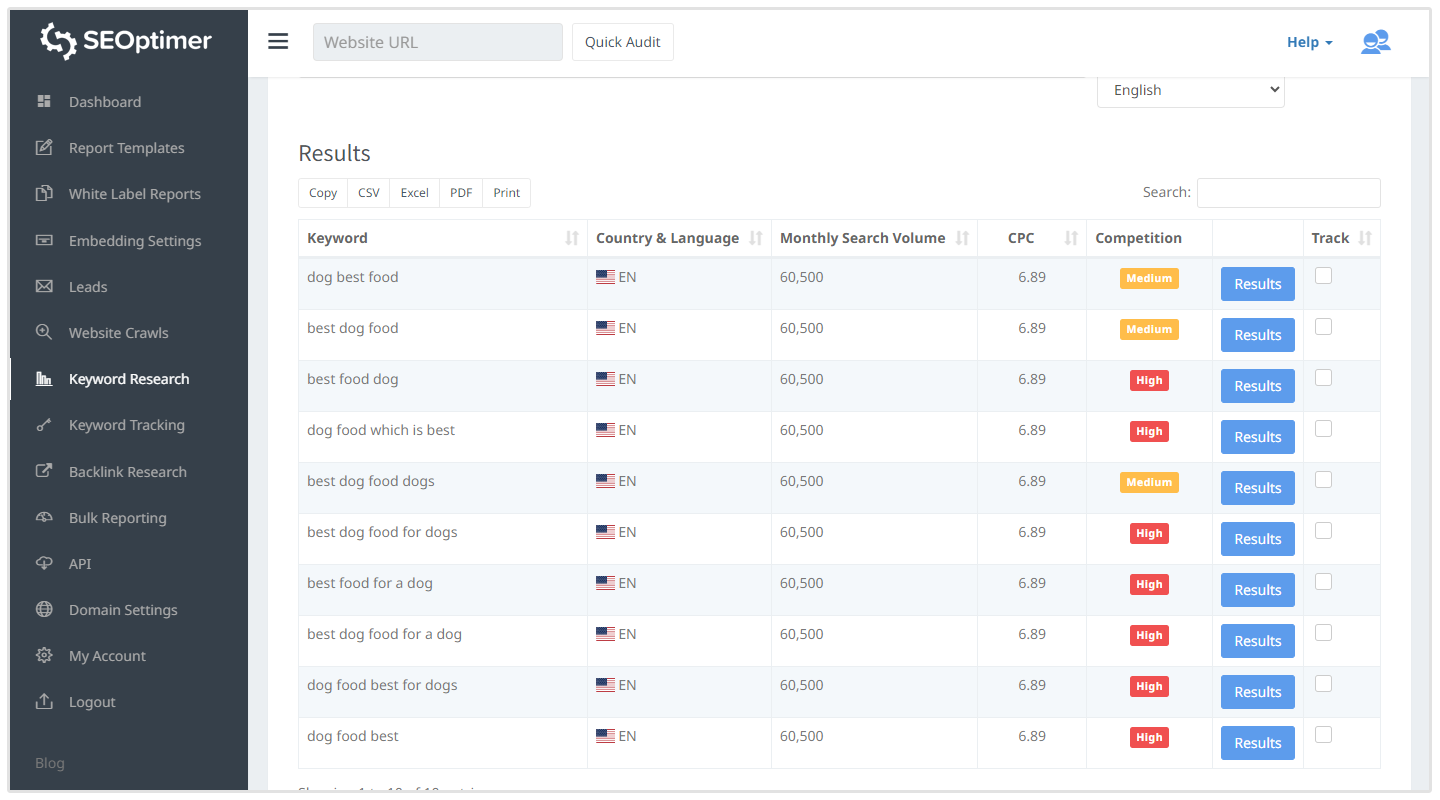
Task: Open the user profile icon at top right
Action: (x=1375, y=42)
